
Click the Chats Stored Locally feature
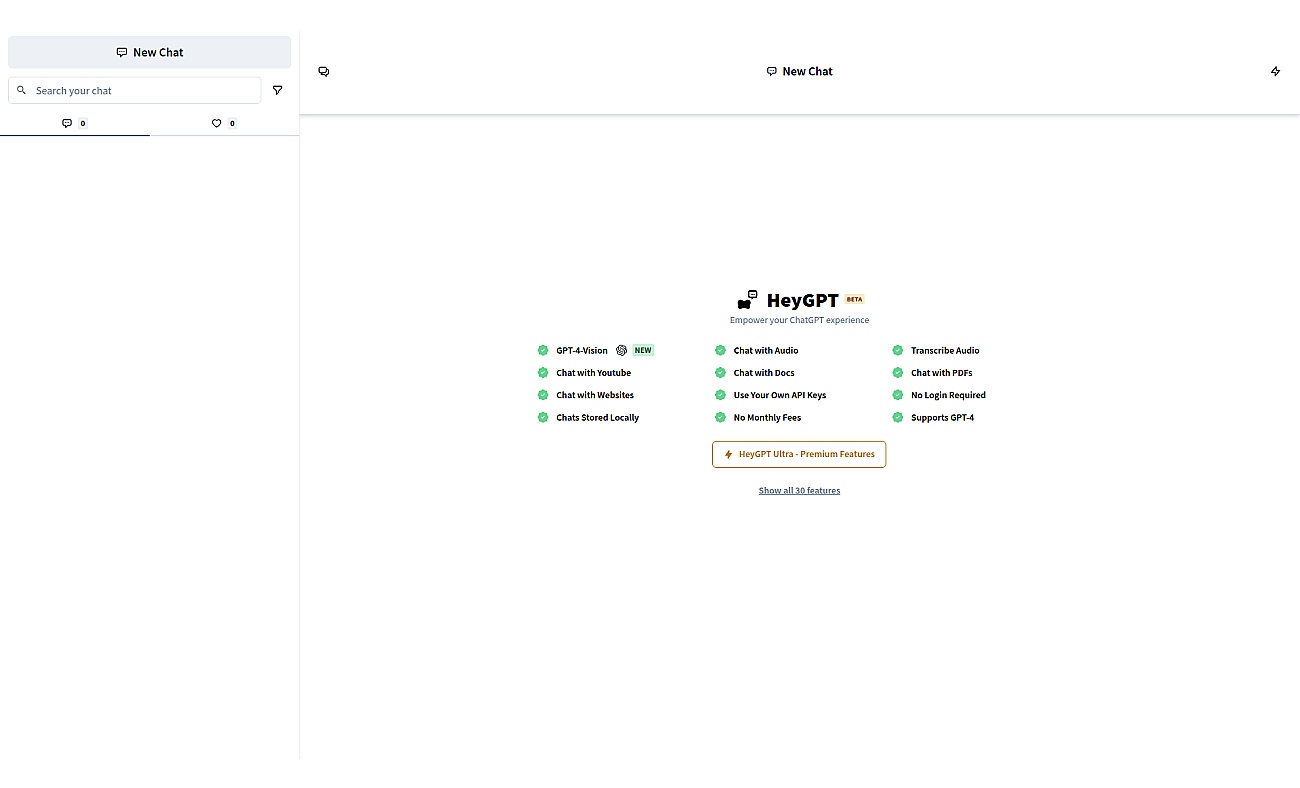[598, 418]
